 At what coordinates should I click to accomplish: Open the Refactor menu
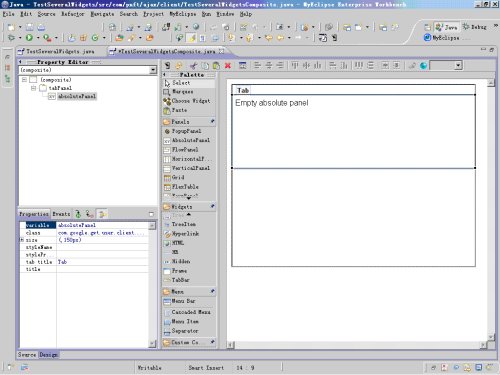point(73,14)
